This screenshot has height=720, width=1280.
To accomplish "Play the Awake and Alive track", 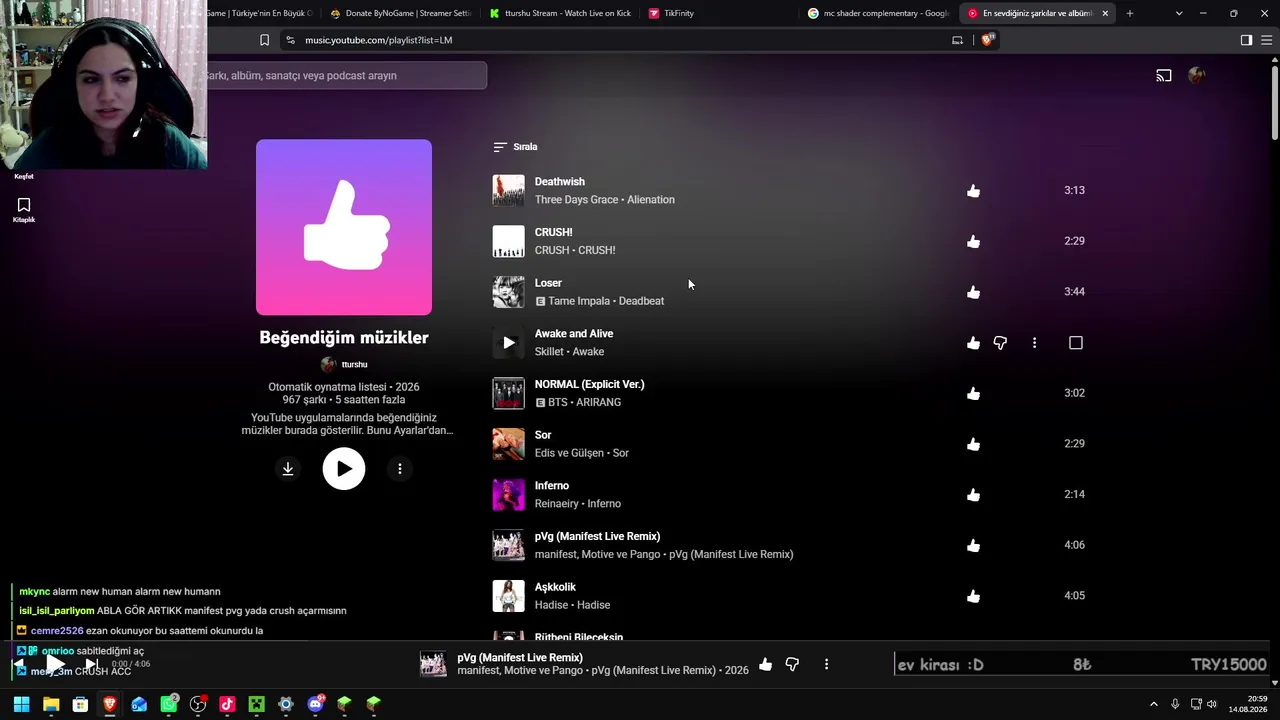I will [508, 343].
